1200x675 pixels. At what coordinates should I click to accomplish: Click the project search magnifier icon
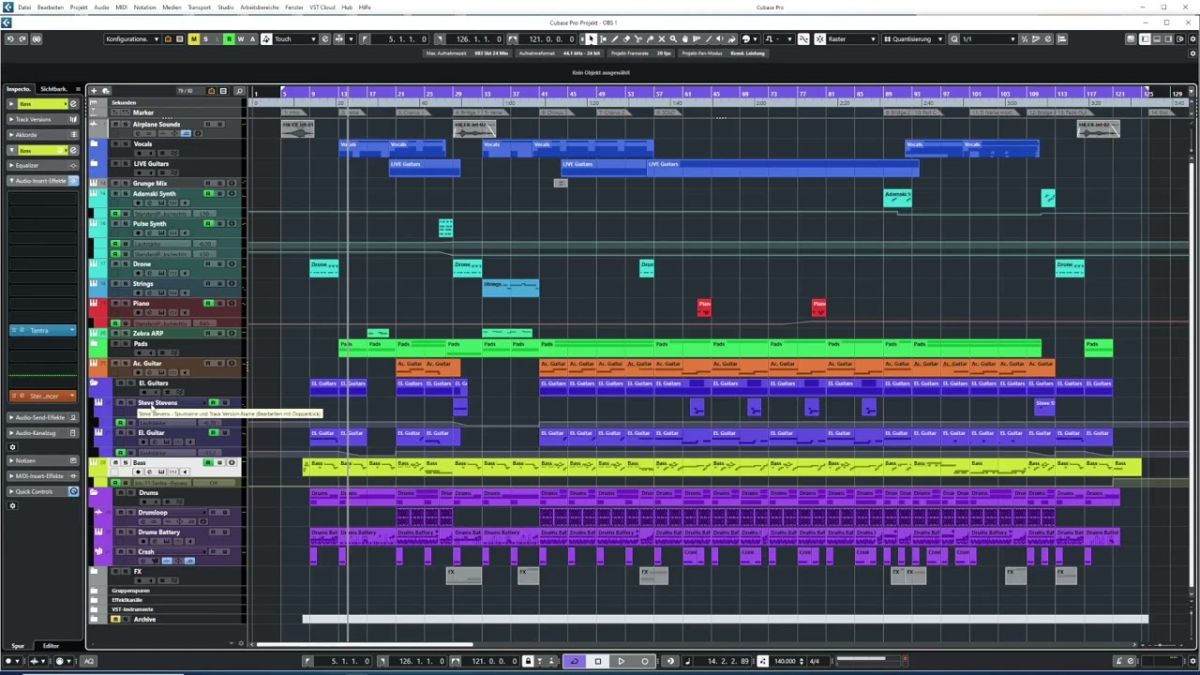coord(239,89)
